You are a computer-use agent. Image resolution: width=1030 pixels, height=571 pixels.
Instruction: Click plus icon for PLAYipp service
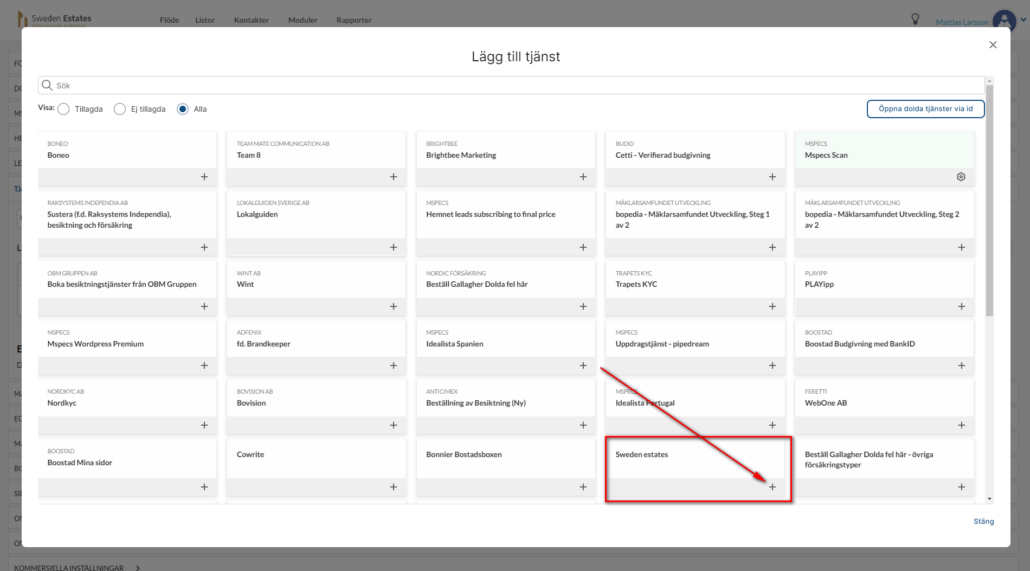point(961,307)
